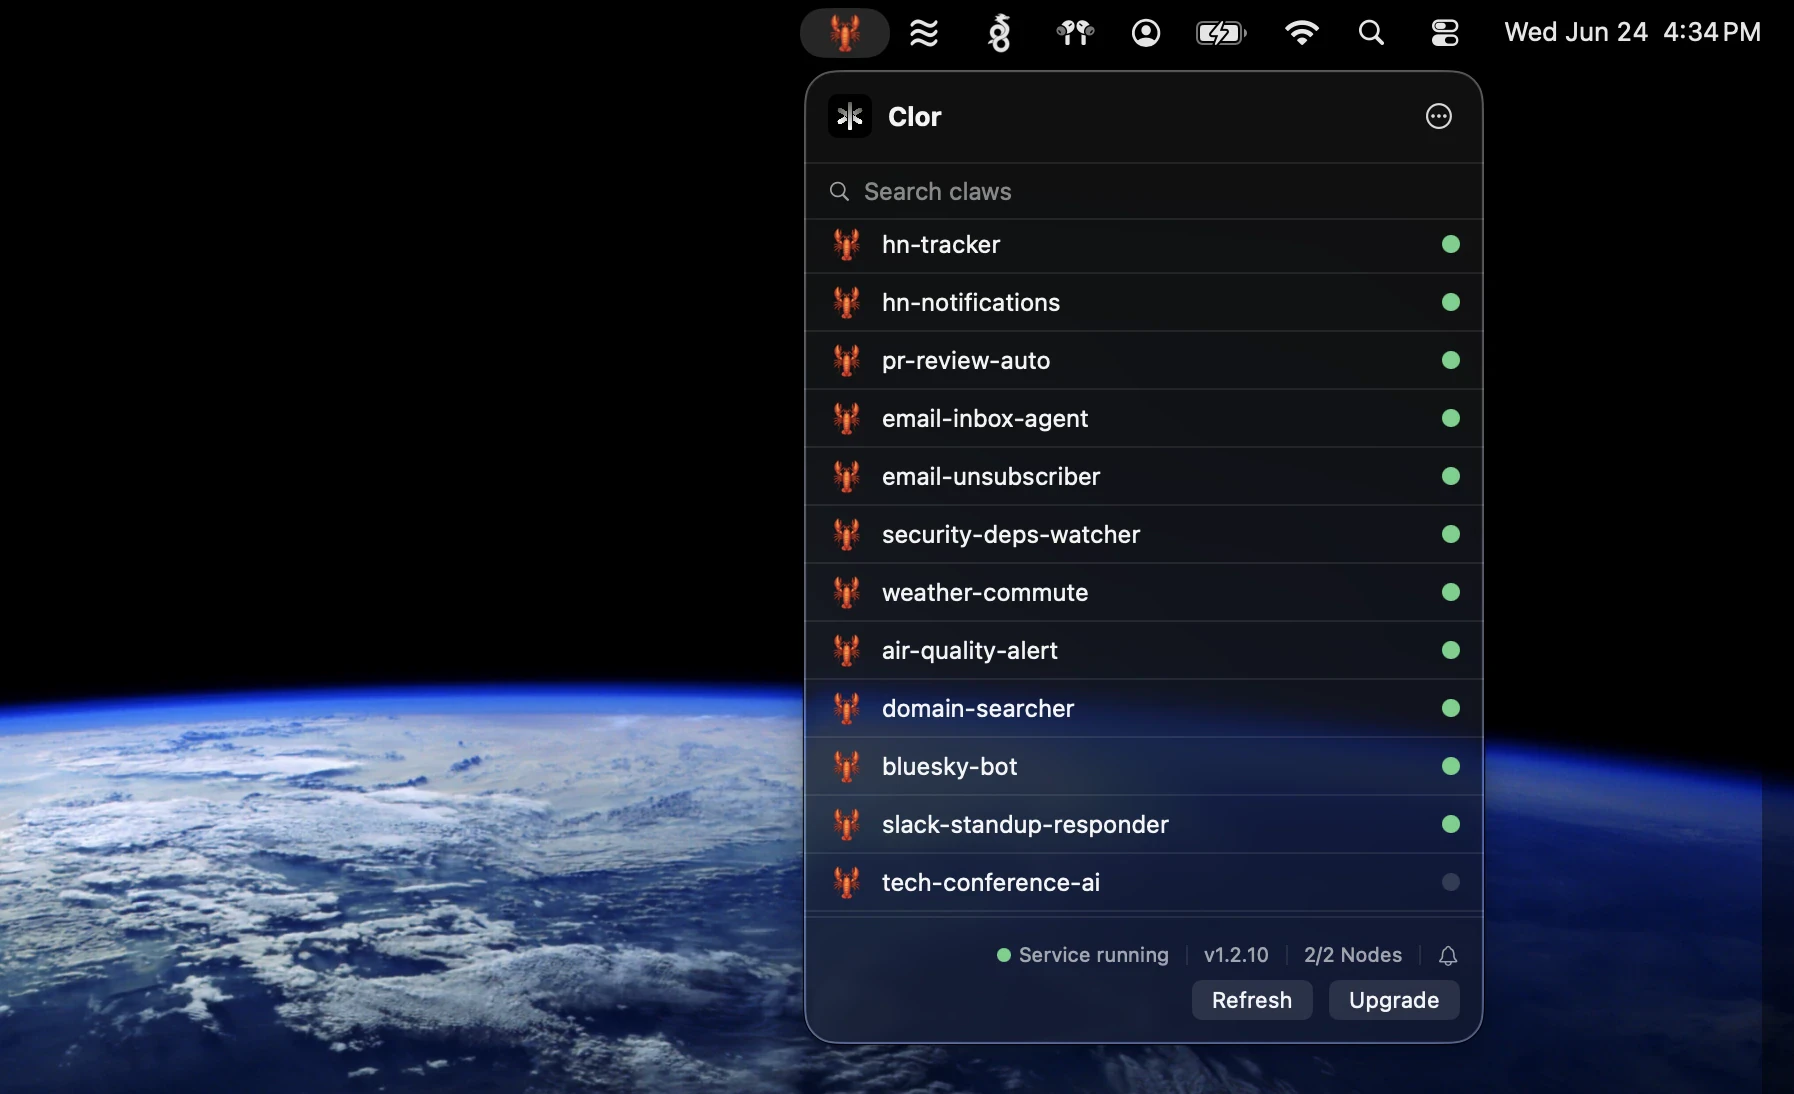This screenshot has height=1094, width=1794.
Task: Click the lobster icon beside bluesky-bot
Action: (847, 766)
